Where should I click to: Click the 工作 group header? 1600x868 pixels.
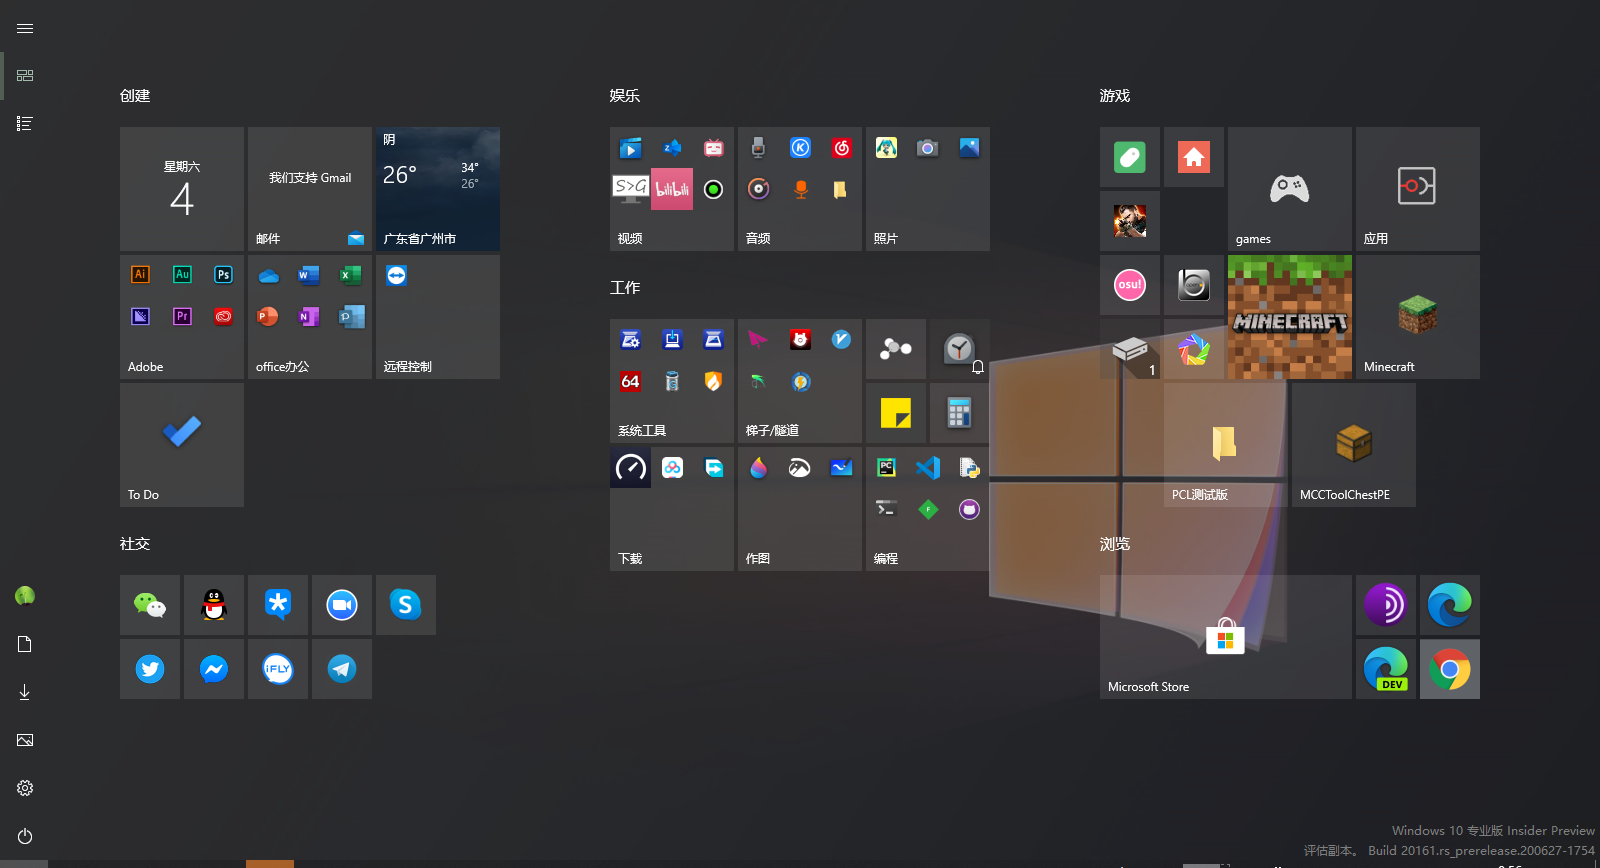[x=625, y=288]
